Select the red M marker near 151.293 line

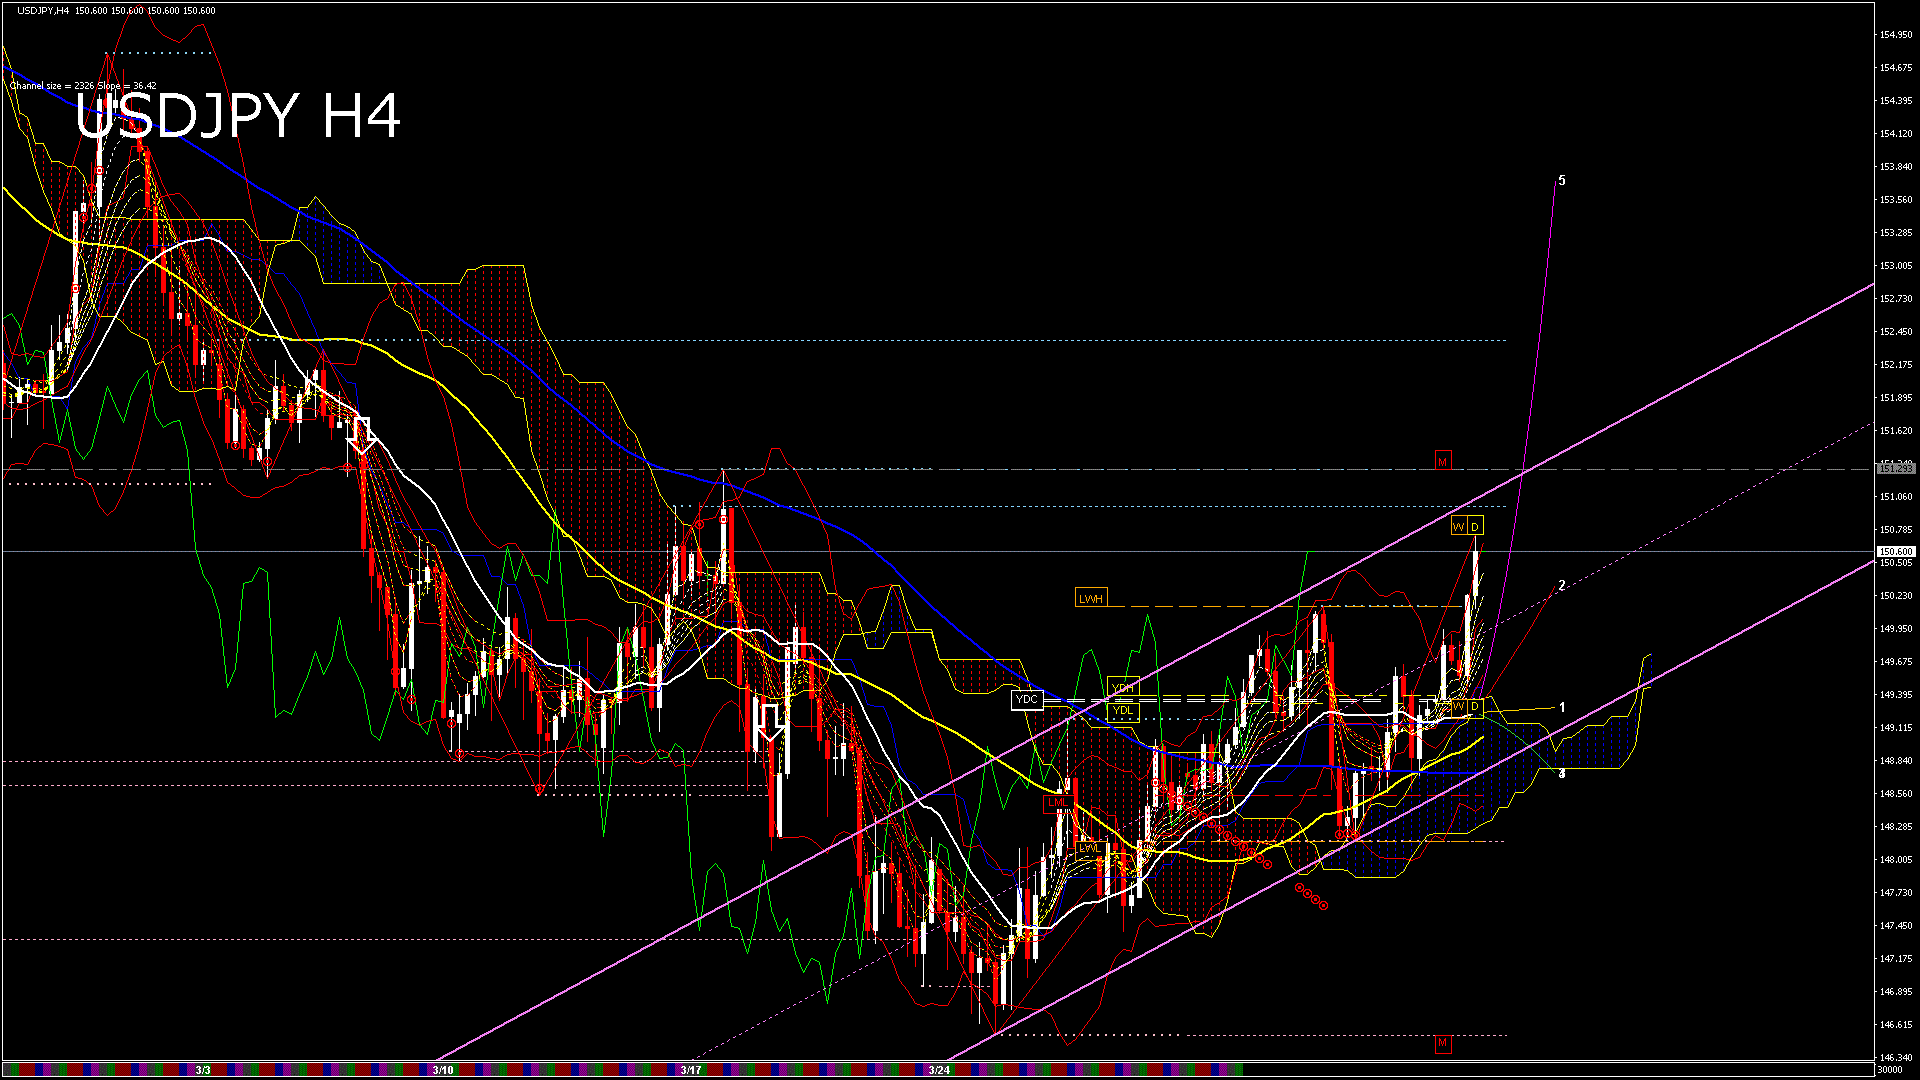[x=1442, y=461]
